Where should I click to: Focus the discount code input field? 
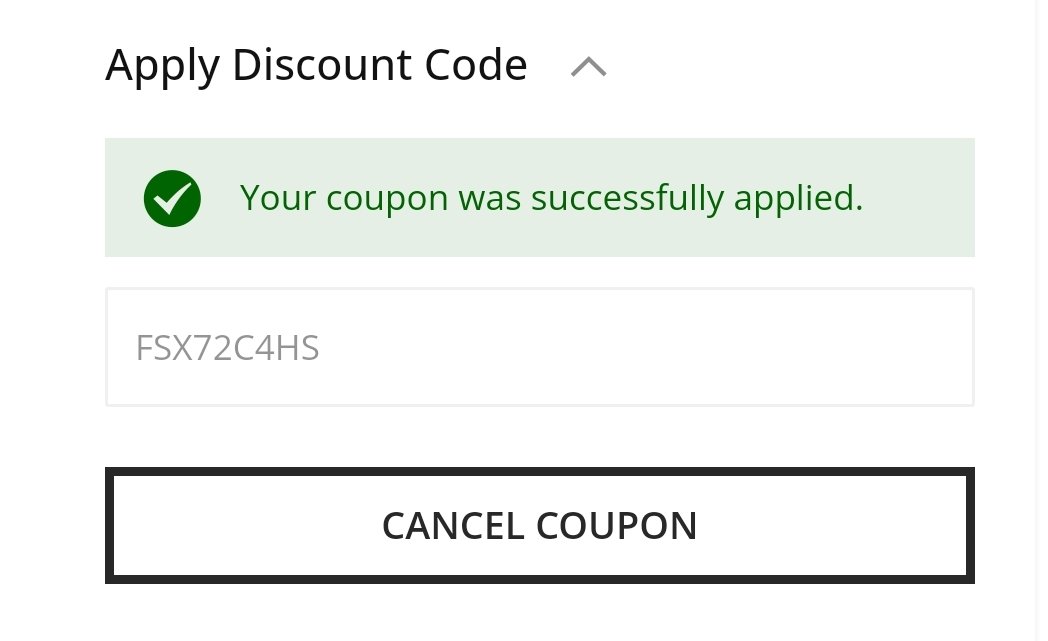point(539,347)
